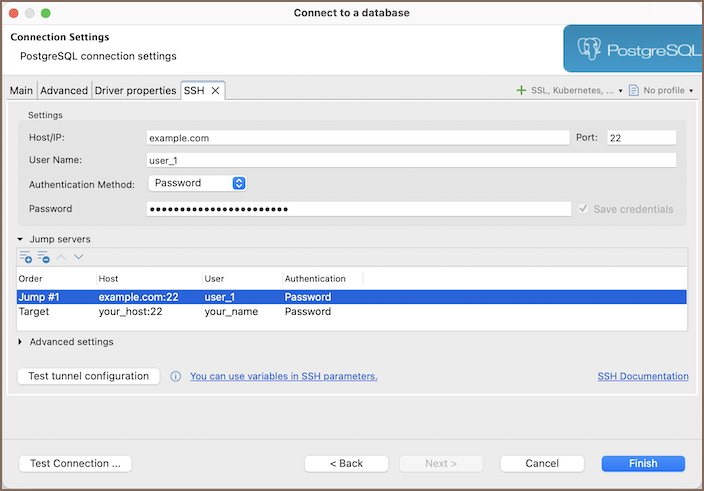Expand the Advanced settings section
The image size is (704, 491).
click(22, 342)
